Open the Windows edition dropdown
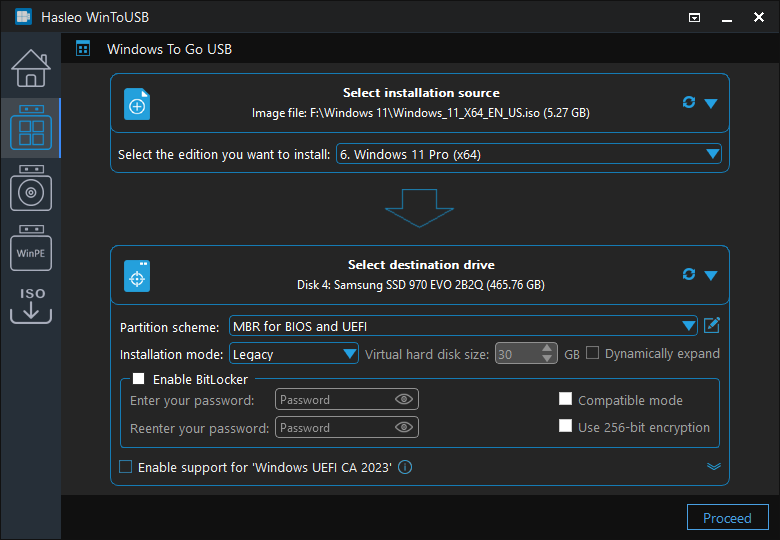Viewport: 780px width, 540px height. pos(529,154)
